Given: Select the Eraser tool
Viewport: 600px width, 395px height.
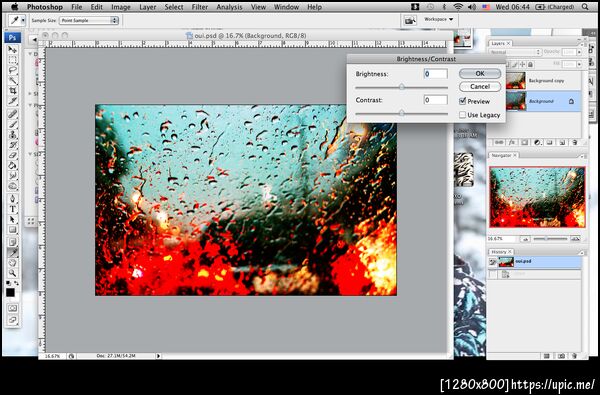Looking at the screenshot, I should tap(13, 155).
